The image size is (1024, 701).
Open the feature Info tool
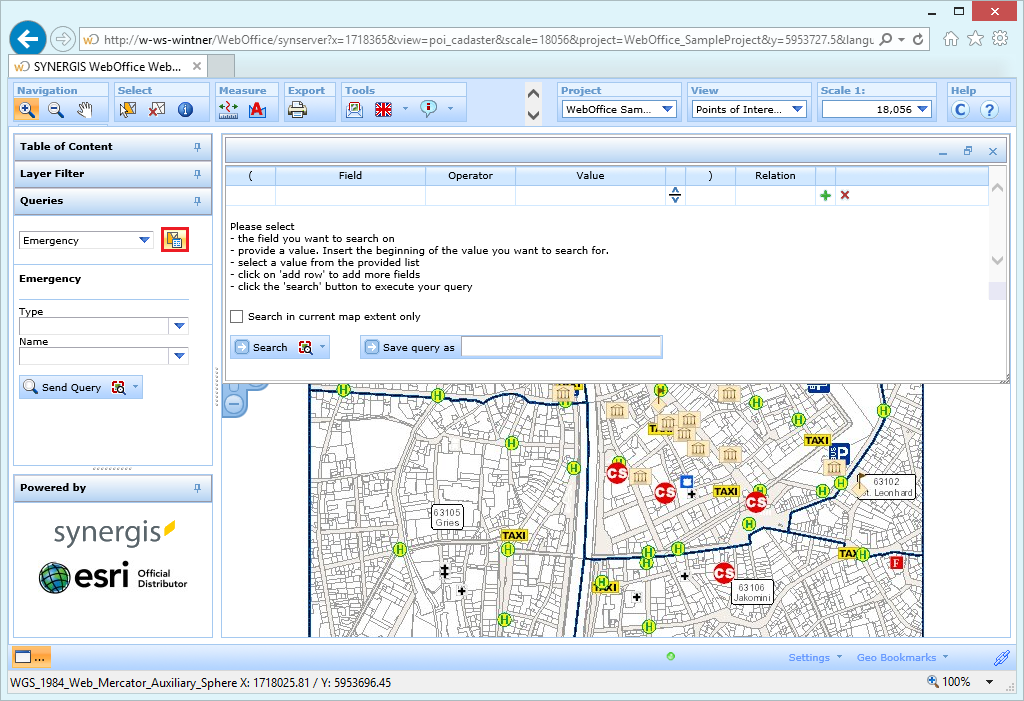click(x=185, y=109)
